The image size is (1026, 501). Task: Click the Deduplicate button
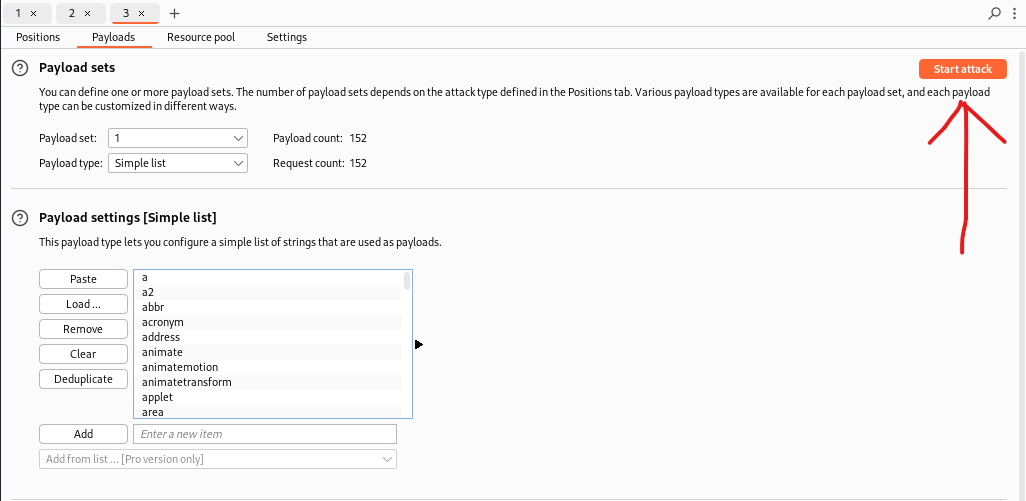[x=83, y=379]
